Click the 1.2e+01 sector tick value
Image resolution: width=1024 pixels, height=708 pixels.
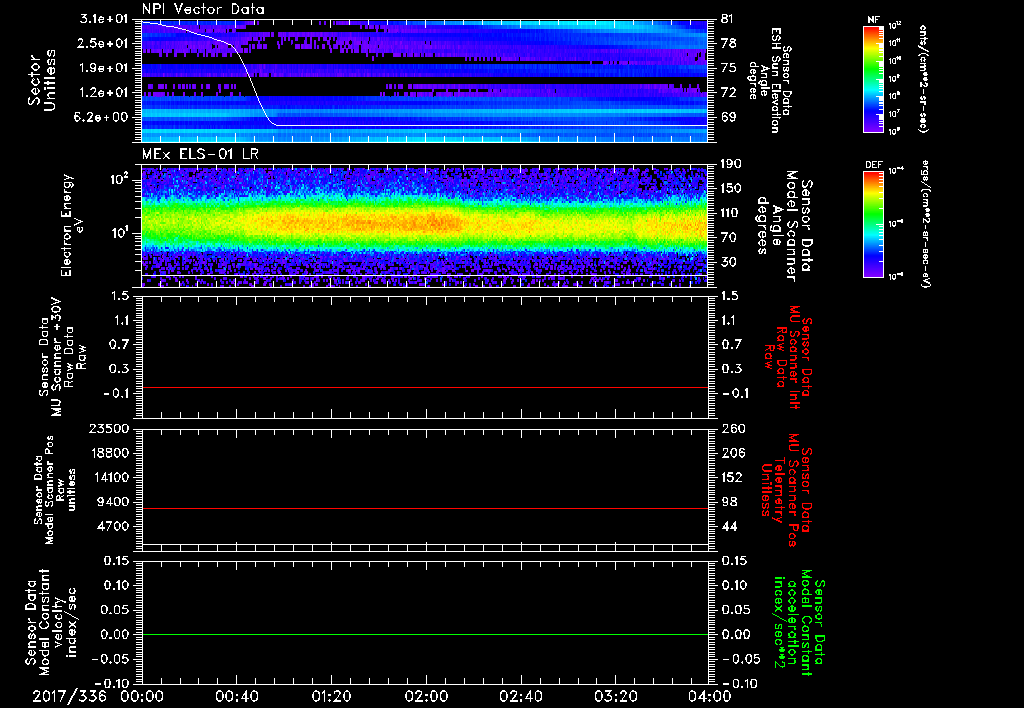(104, 93)
